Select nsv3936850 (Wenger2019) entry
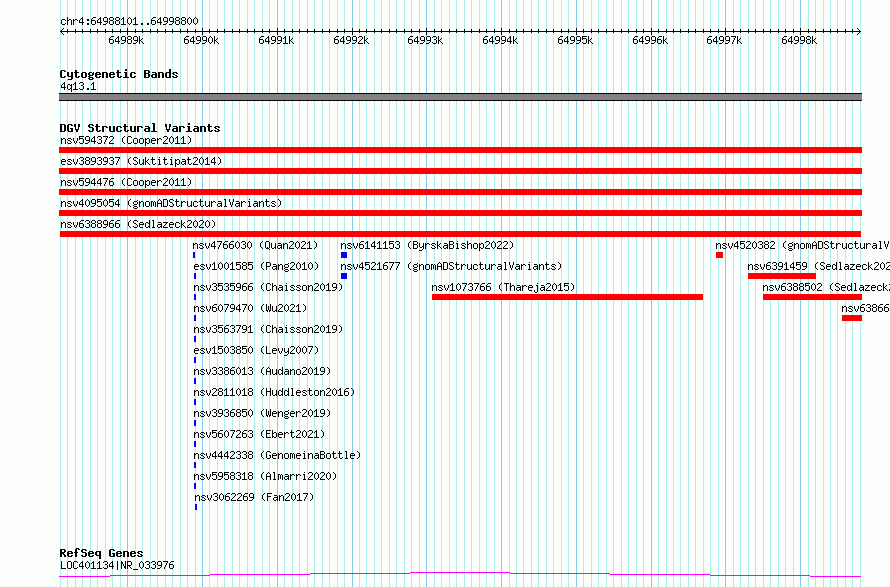The image size is (890, 587). click(x=262, y=413)
